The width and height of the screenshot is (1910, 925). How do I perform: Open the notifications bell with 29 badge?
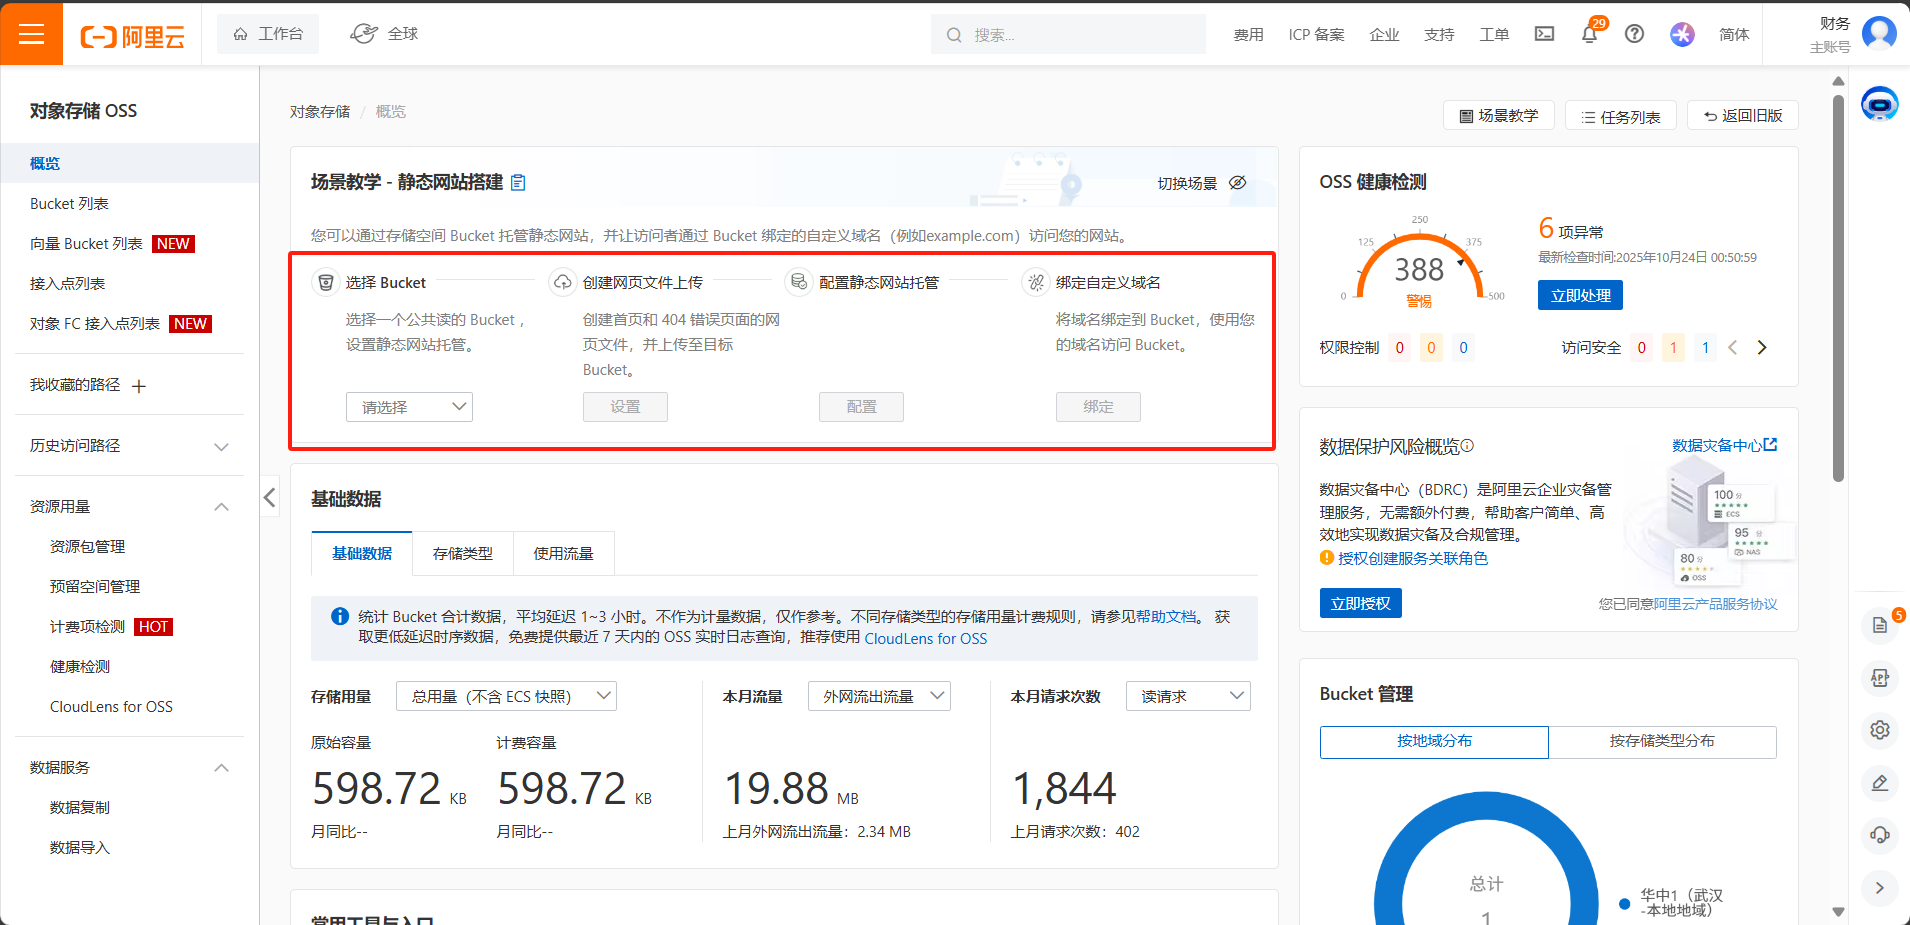pyautogui.click(x=1589, y=33)
